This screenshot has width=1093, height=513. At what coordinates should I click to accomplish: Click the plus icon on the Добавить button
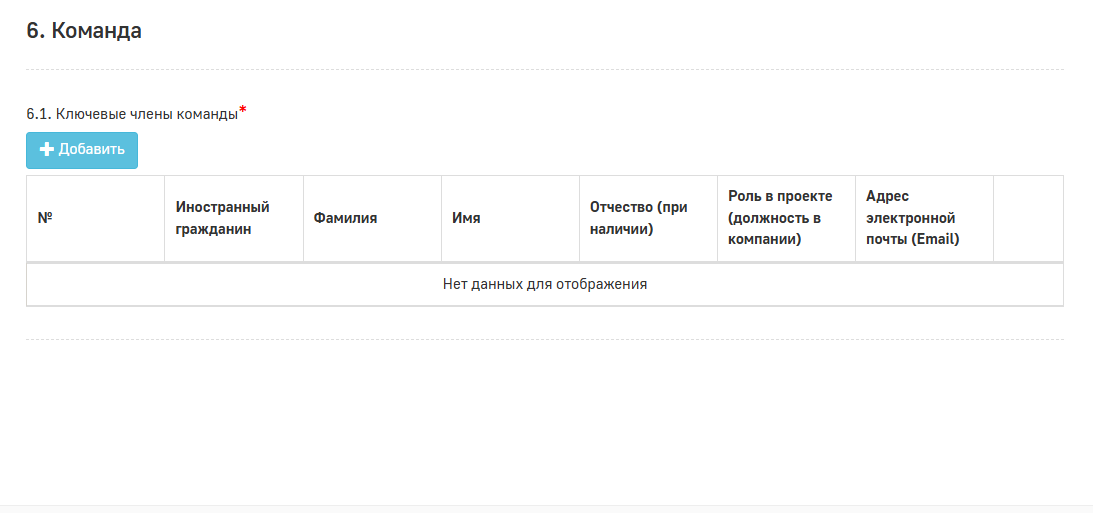tap(47, 150)
